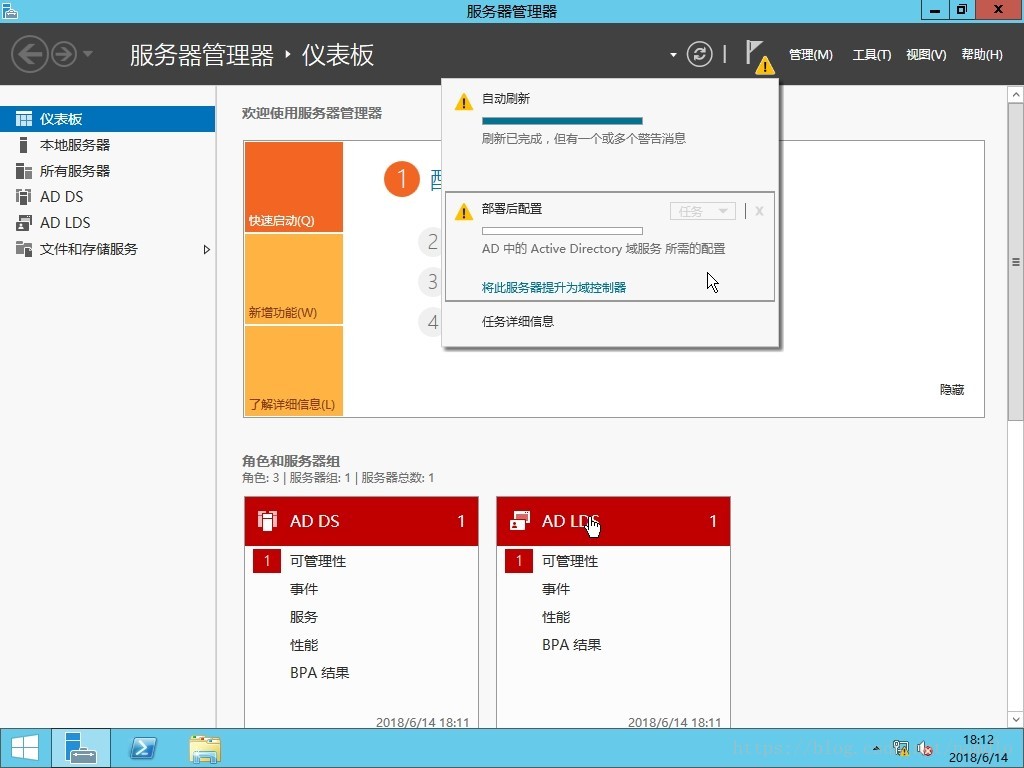
Task: Click the scrollbar down arrow
Action: (x=1016, y=720)
